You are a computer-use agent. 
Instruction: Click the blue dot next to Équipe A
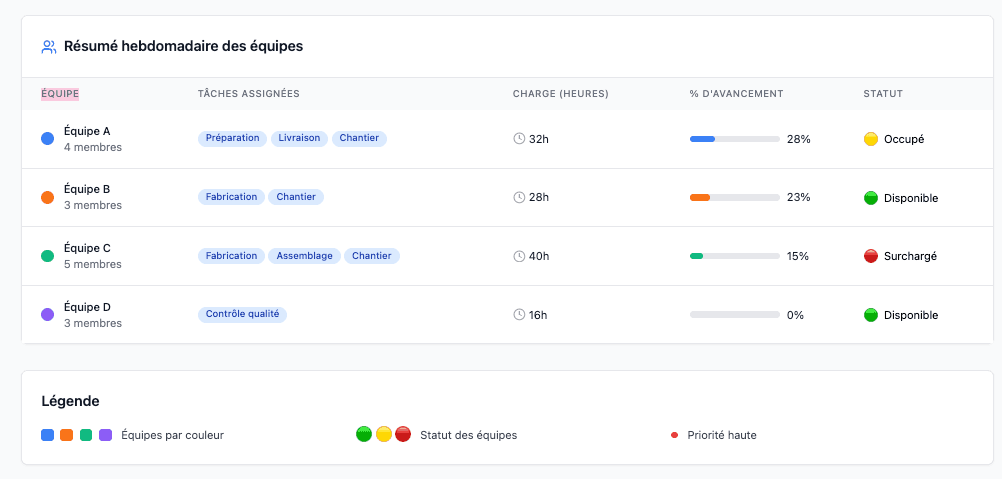click(x=47, y=139)
